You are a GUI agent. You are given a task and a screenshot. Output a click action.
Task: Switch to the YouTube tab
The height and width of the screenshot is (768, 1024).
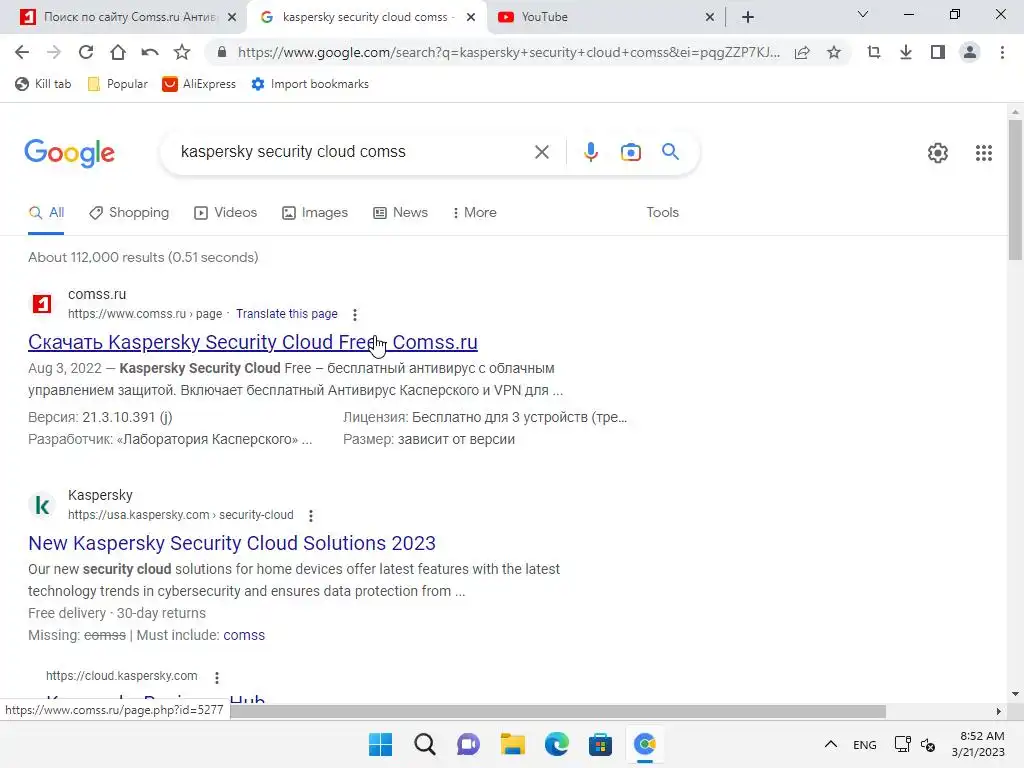click(x=606, y=17)
